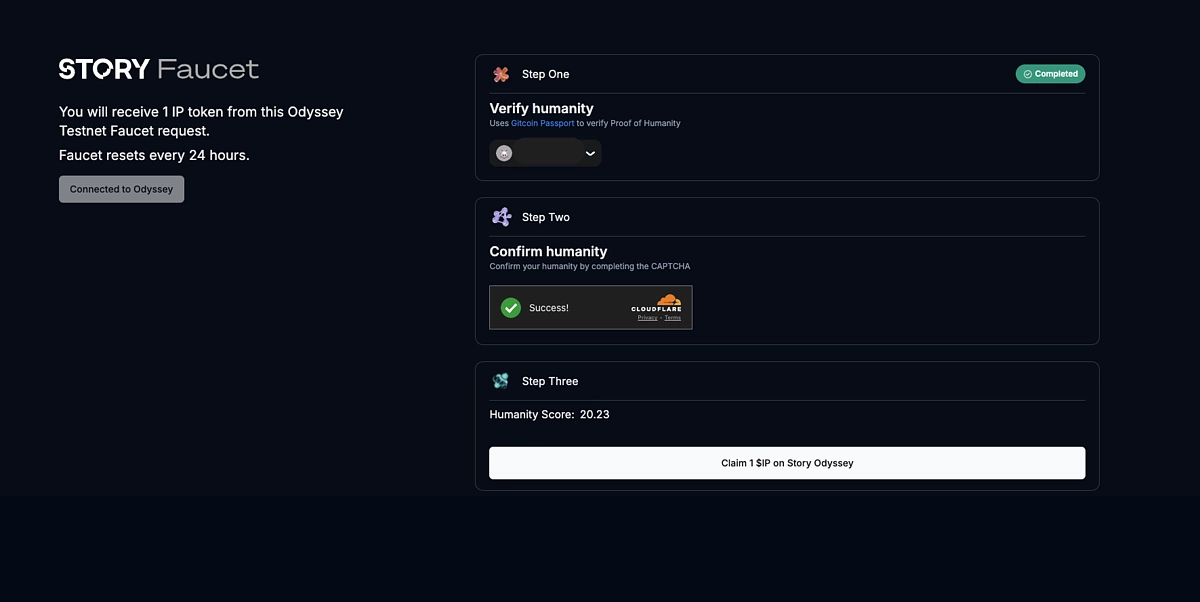Click the Step One pinwheel icon
The image size is (1200, 602).
pyautogui.click(x=501, y=74)
